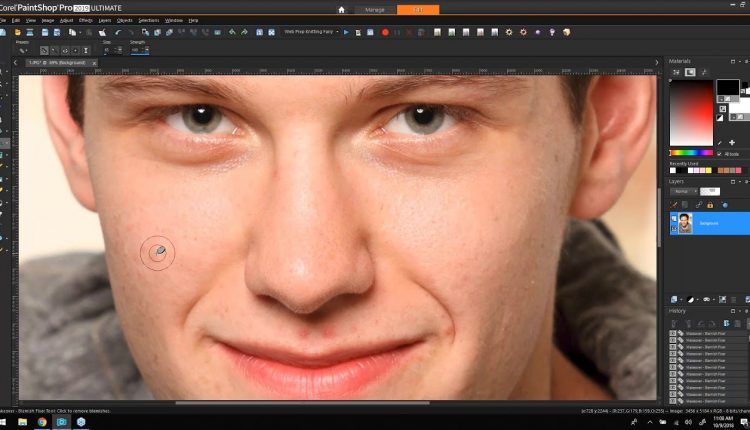Open the Presets dropdown in options bar
750x430 pixels.
[x=22, y=50]
